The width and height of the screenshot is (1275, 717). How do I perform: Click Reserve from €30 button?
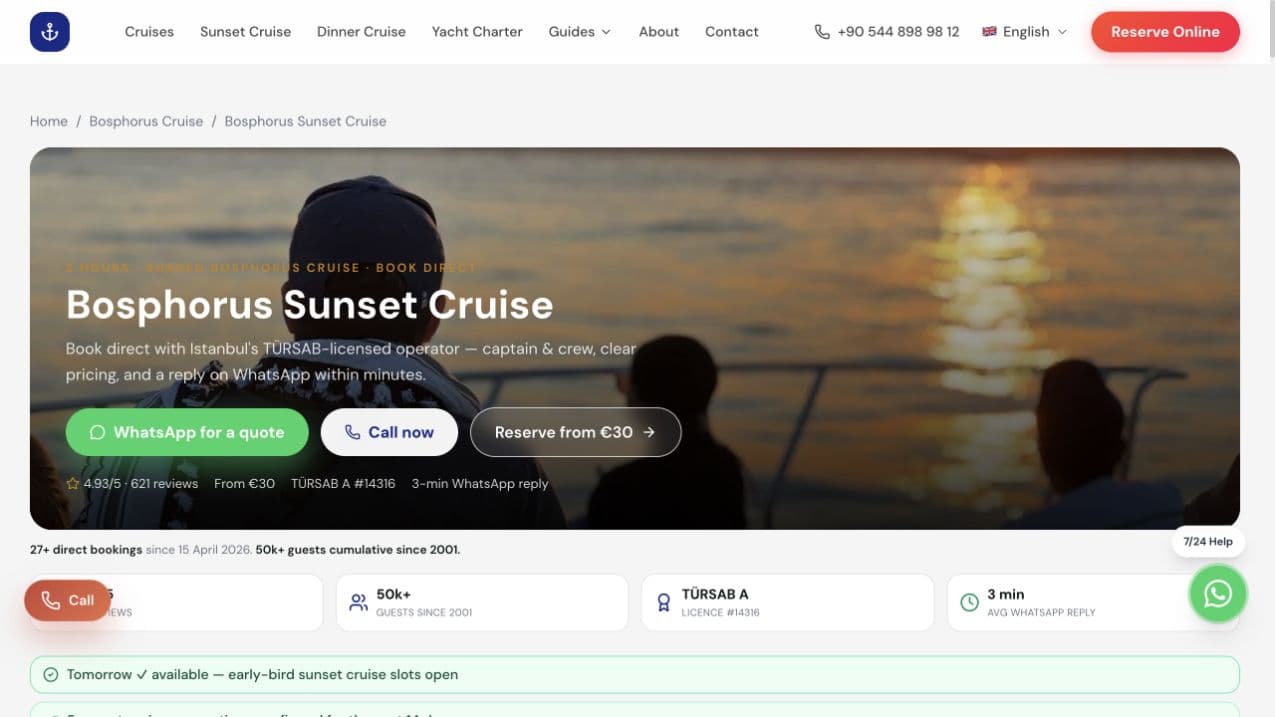click(x=575, y=432)
